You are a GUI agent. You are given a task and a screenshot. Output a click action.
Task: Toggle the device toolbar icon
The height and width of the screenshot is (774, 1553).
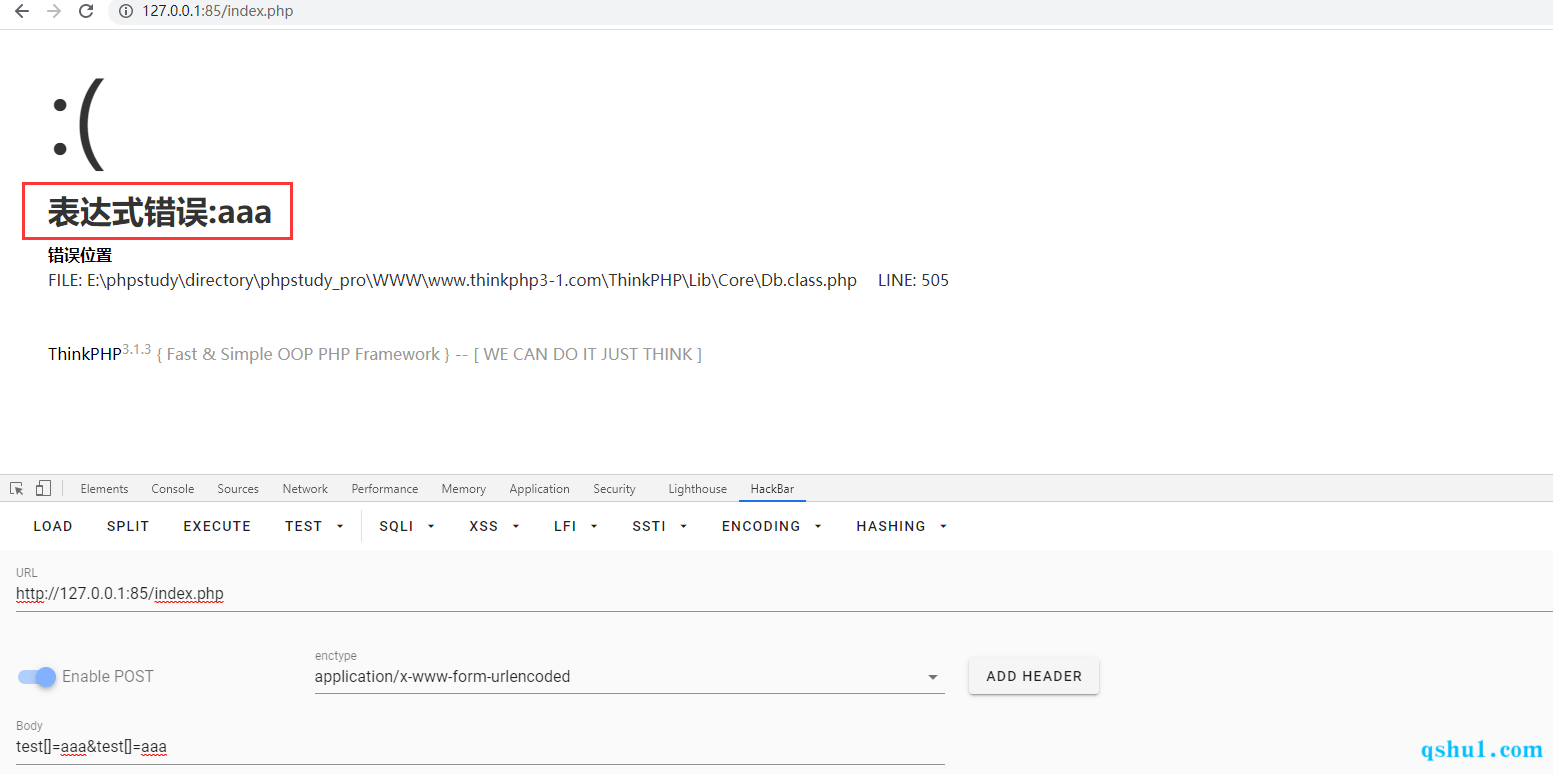tap(43, 489)
